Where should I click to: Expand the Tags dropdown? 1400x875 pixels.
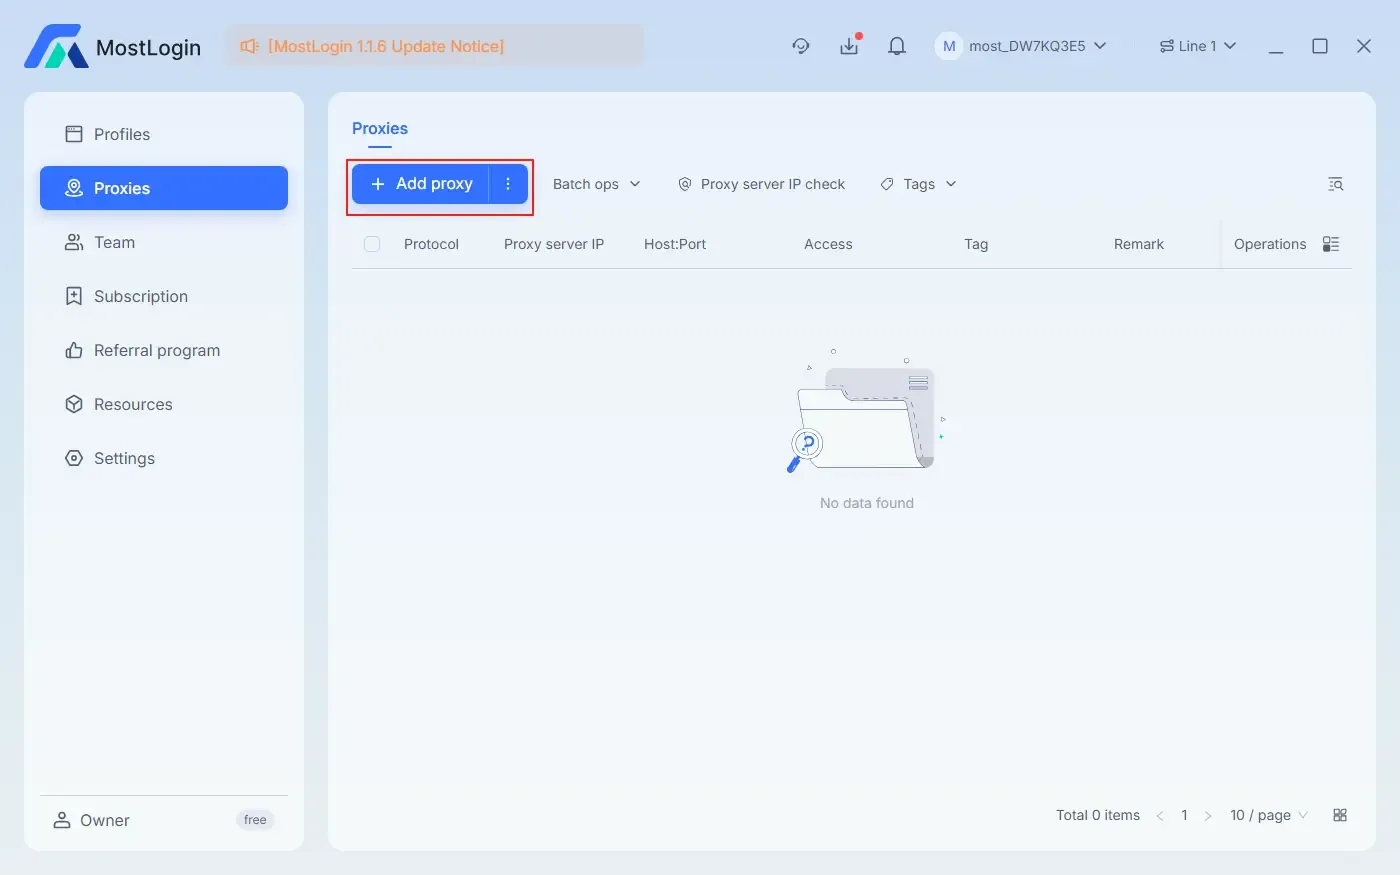click(x=918, y=184)
